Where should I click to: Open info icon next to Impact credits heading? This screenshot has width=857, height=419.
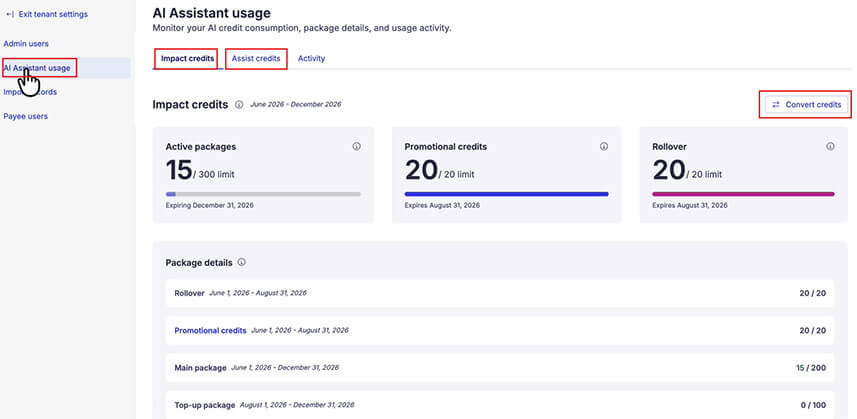239,105
